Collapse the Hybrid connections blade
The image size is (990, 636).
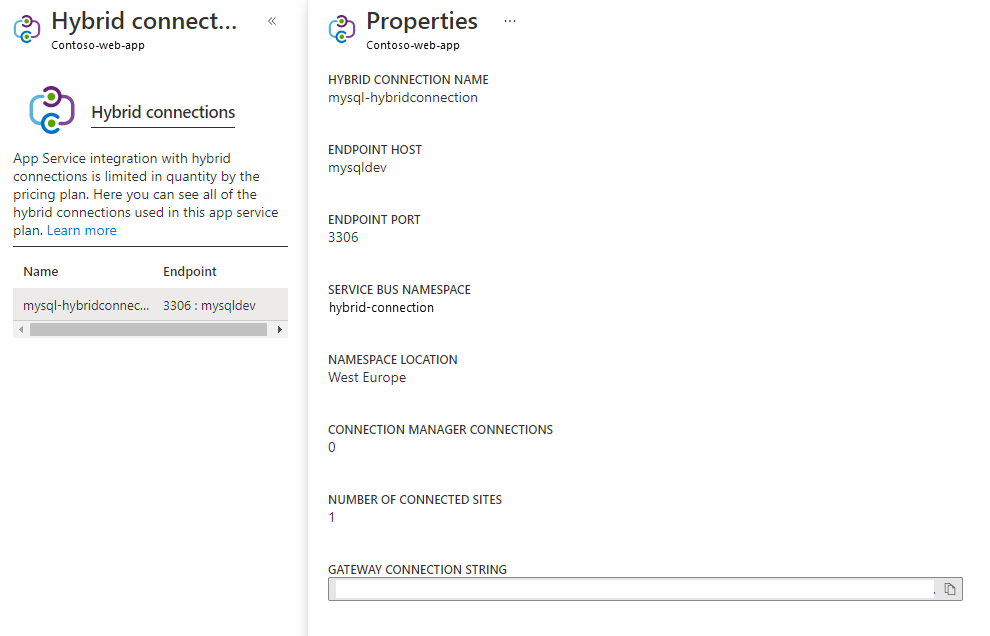(x=272, y=21)
